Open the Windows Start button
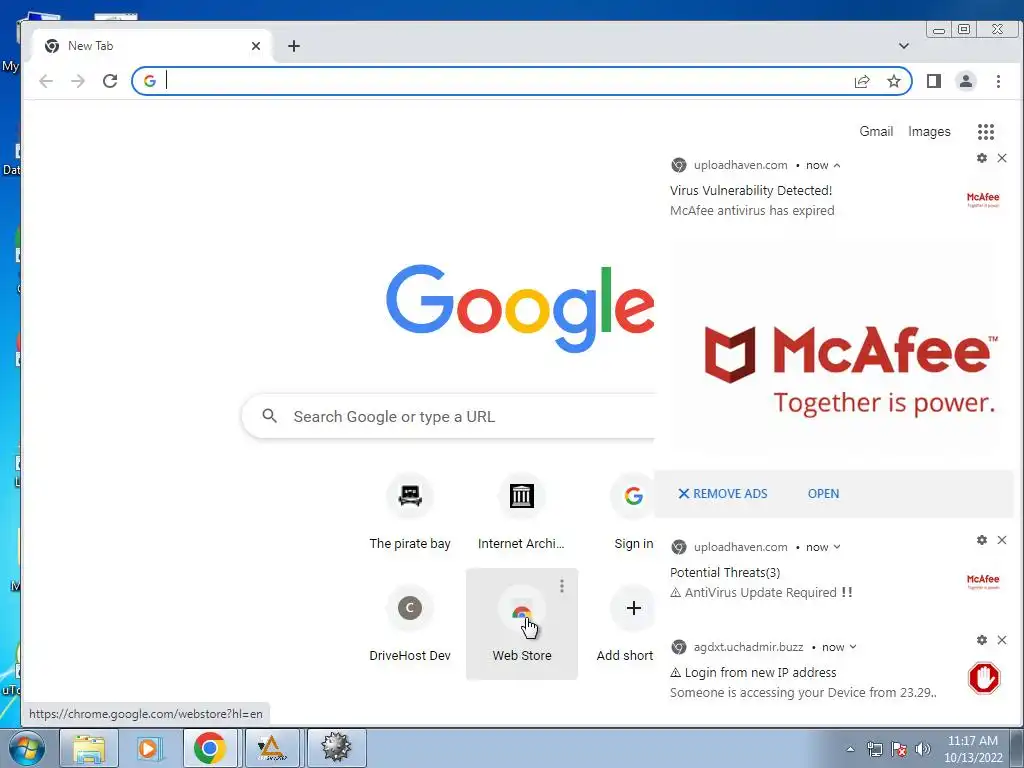 pos(26,748)
